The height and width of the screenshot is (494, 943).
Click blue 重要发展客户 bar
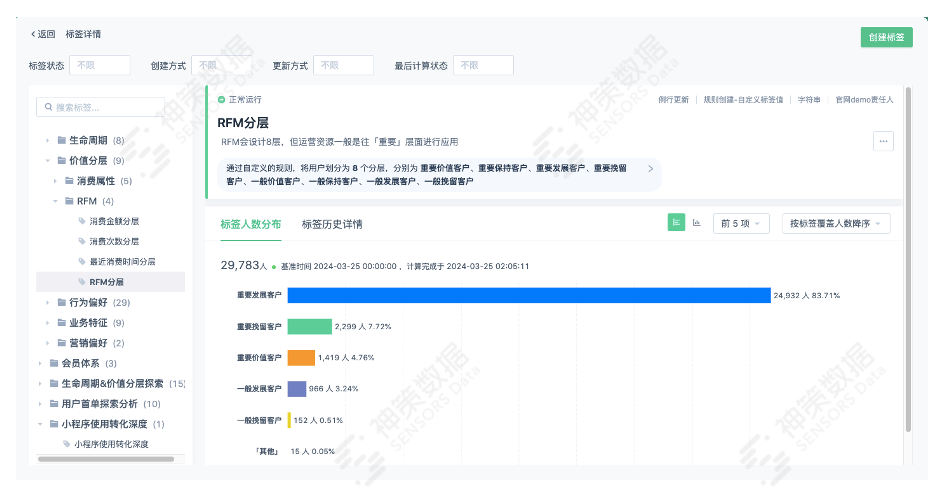529,295
